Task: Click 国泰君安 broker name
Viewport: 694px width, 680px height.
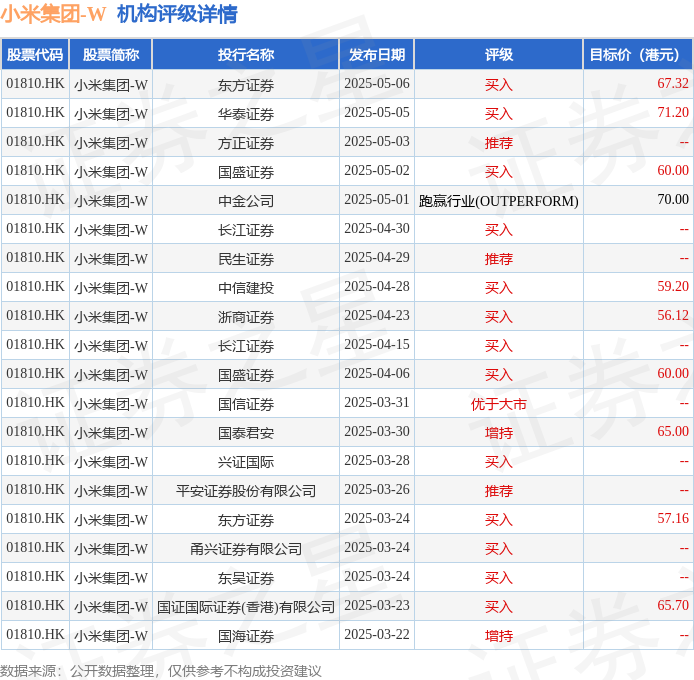Action: coord(246,433)
